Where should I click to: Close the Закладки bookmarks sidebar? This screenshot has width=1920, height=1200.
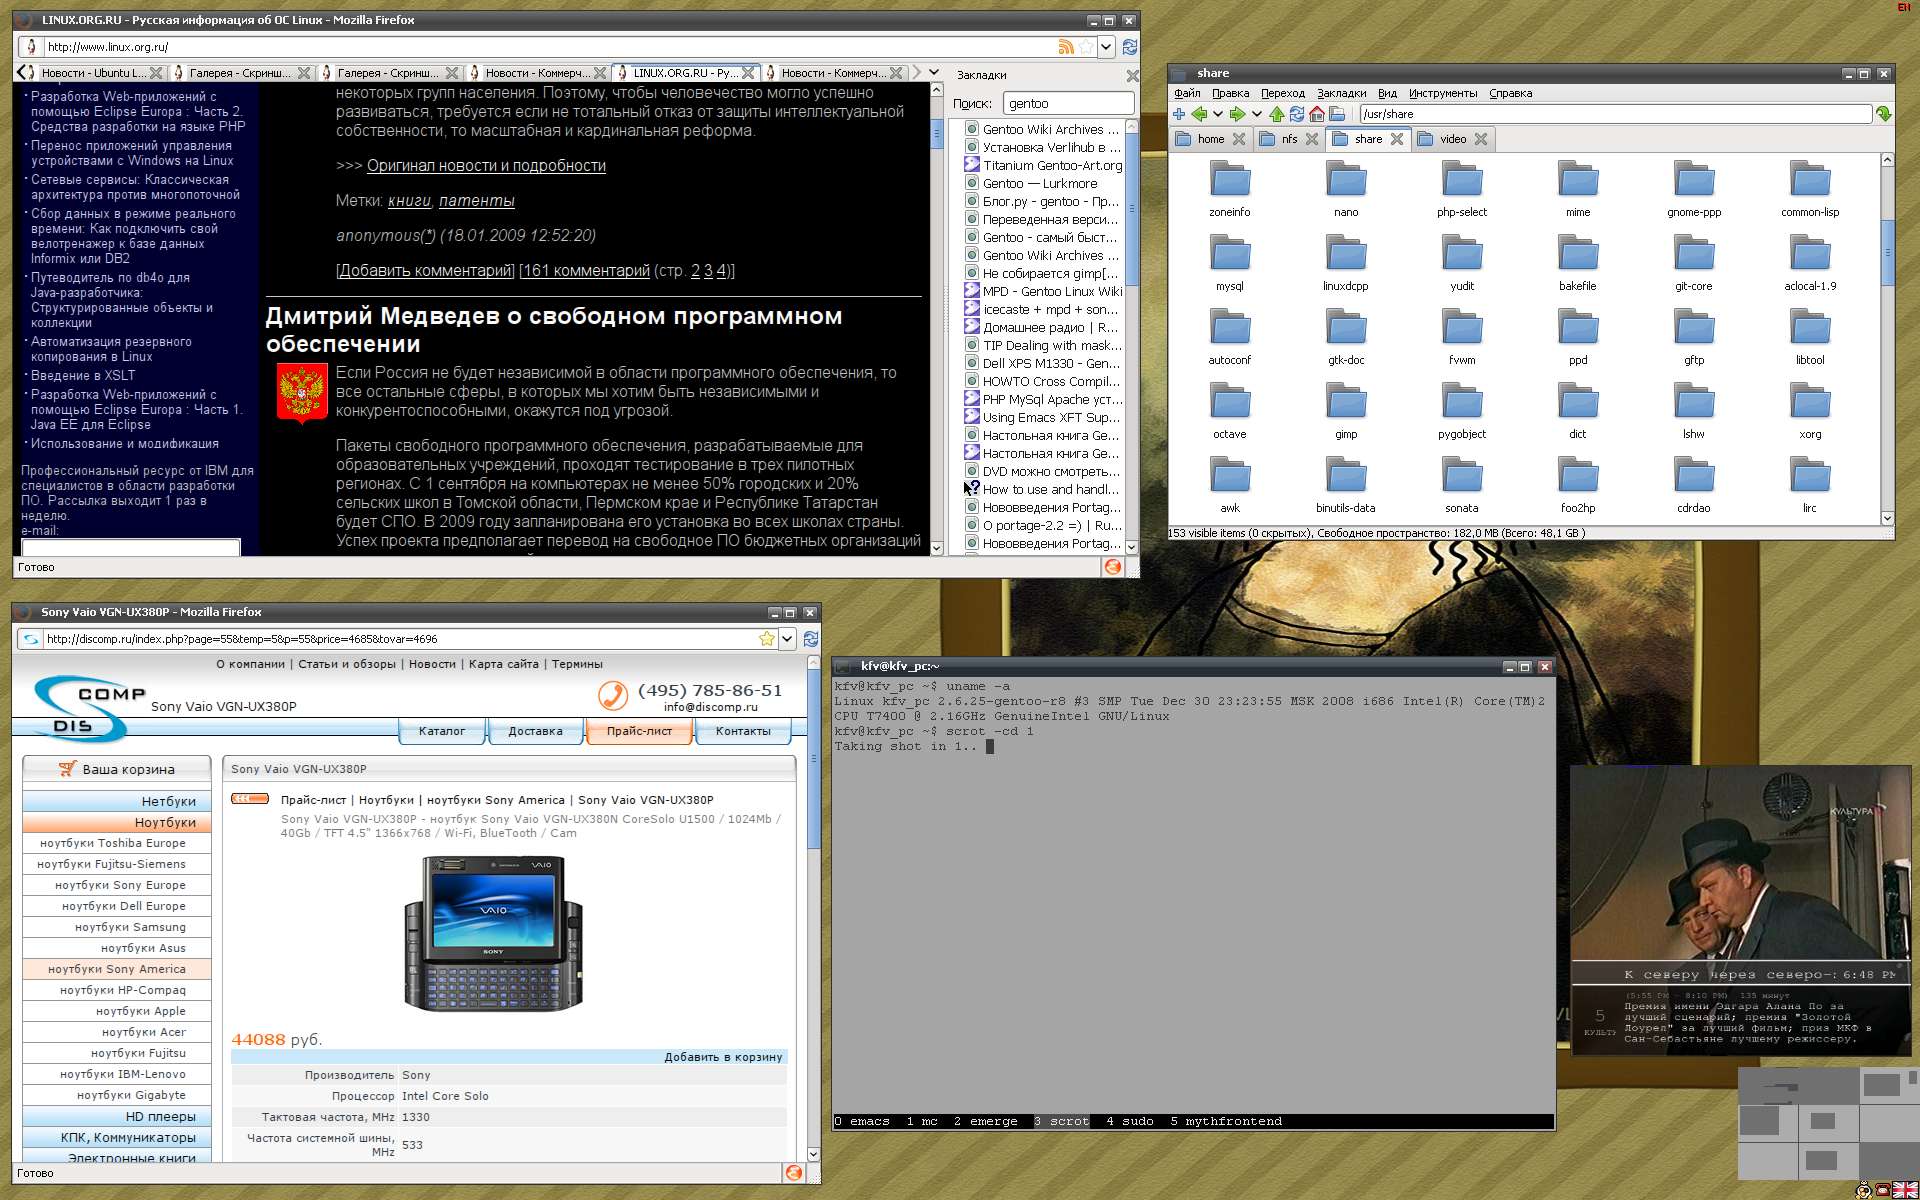[x=1132, y=75]
